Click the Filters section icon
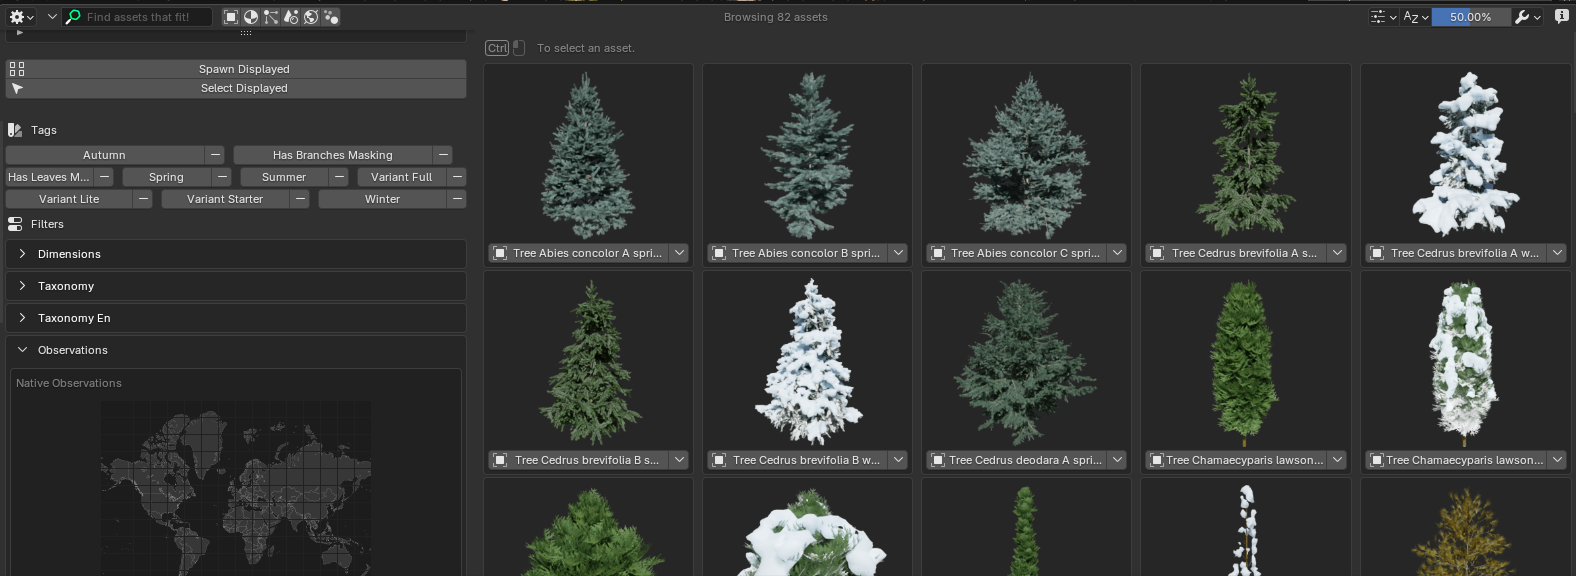Image resolution: width=1576 pixels, height=576 pixels. click(x=15, y=224)
